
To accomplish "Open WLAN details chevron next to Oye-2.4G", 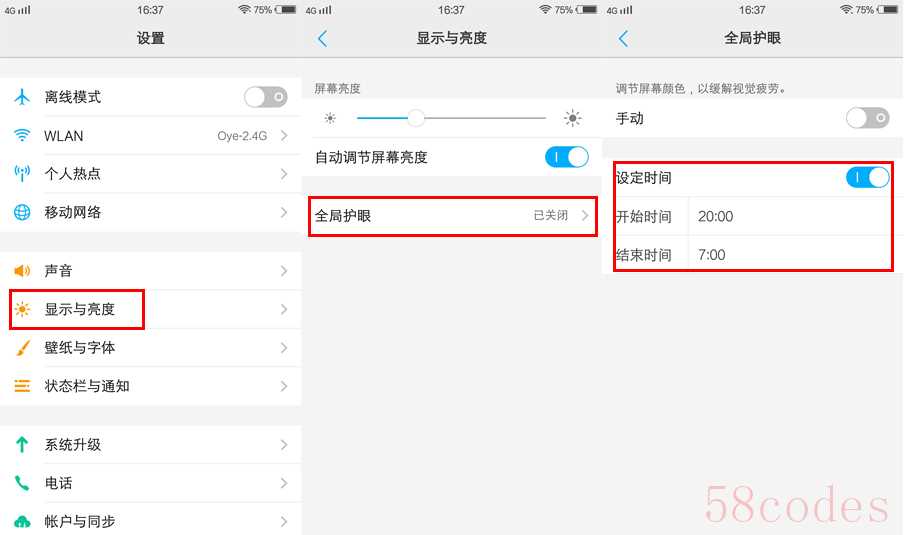I will (x=284, y=135).
